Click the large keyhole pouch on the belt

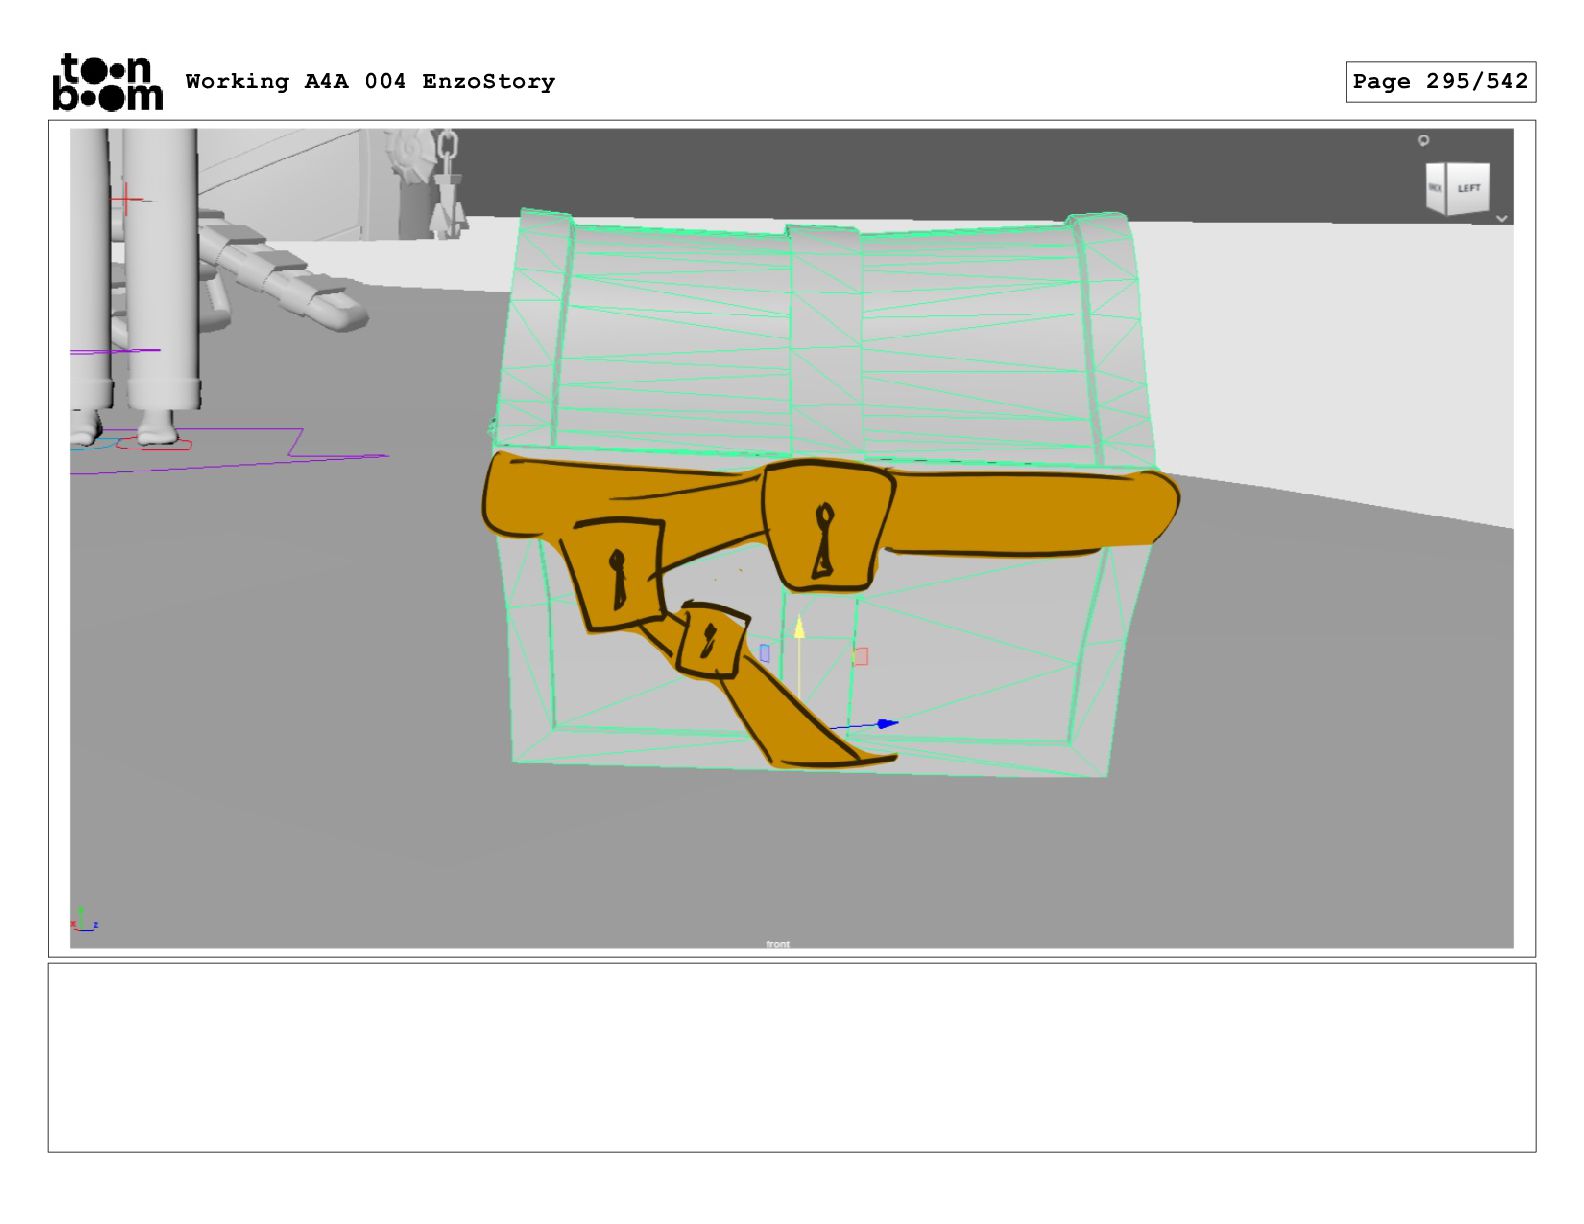tap(826, 526)
